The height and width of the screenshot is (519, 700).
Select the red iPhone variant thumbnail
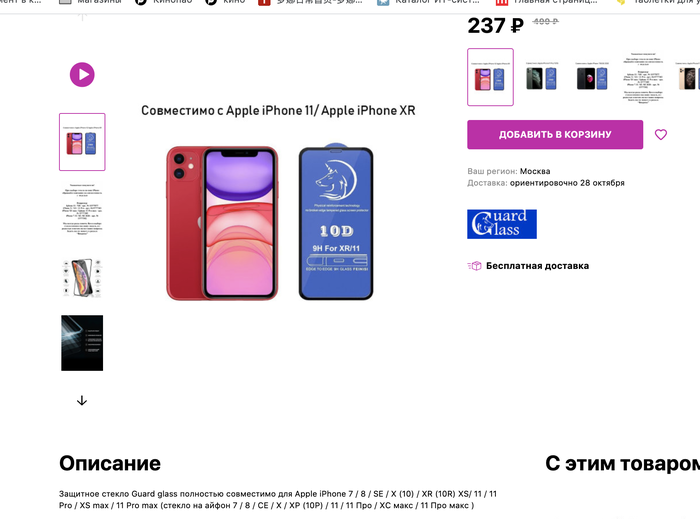pos(490,77)
